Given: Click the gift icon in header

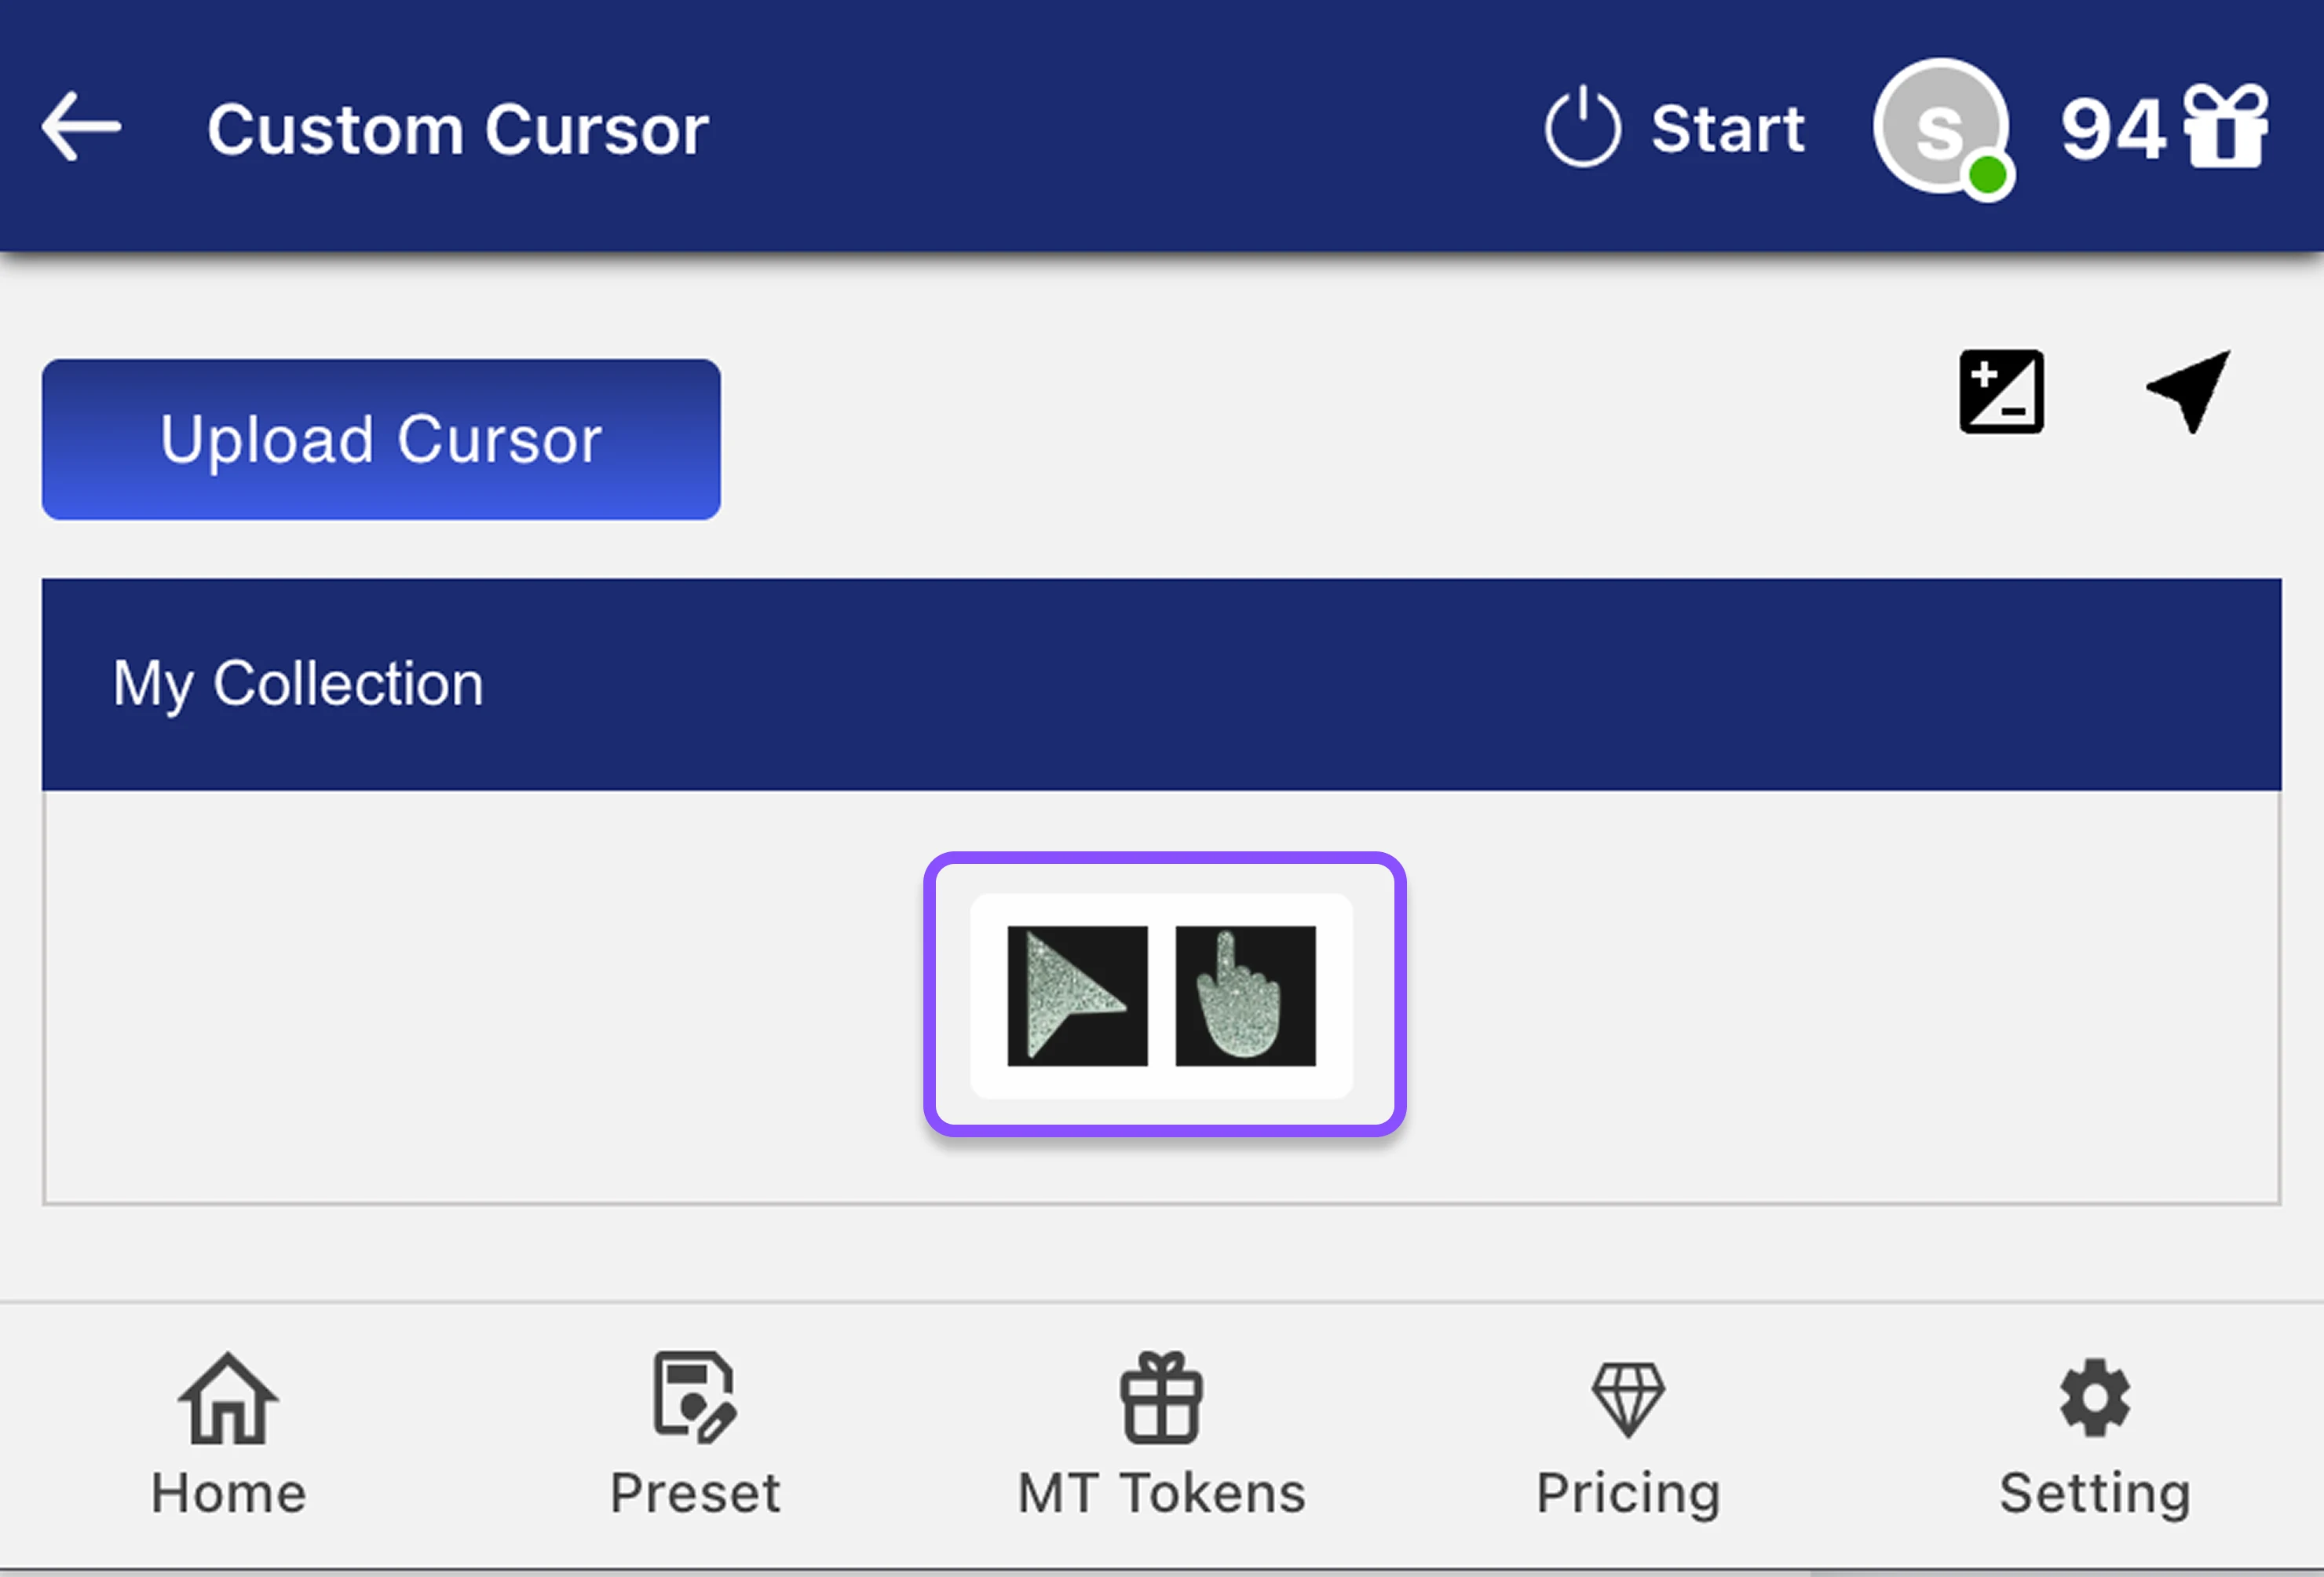Looking at the screenshot, I should [2225, 127].
